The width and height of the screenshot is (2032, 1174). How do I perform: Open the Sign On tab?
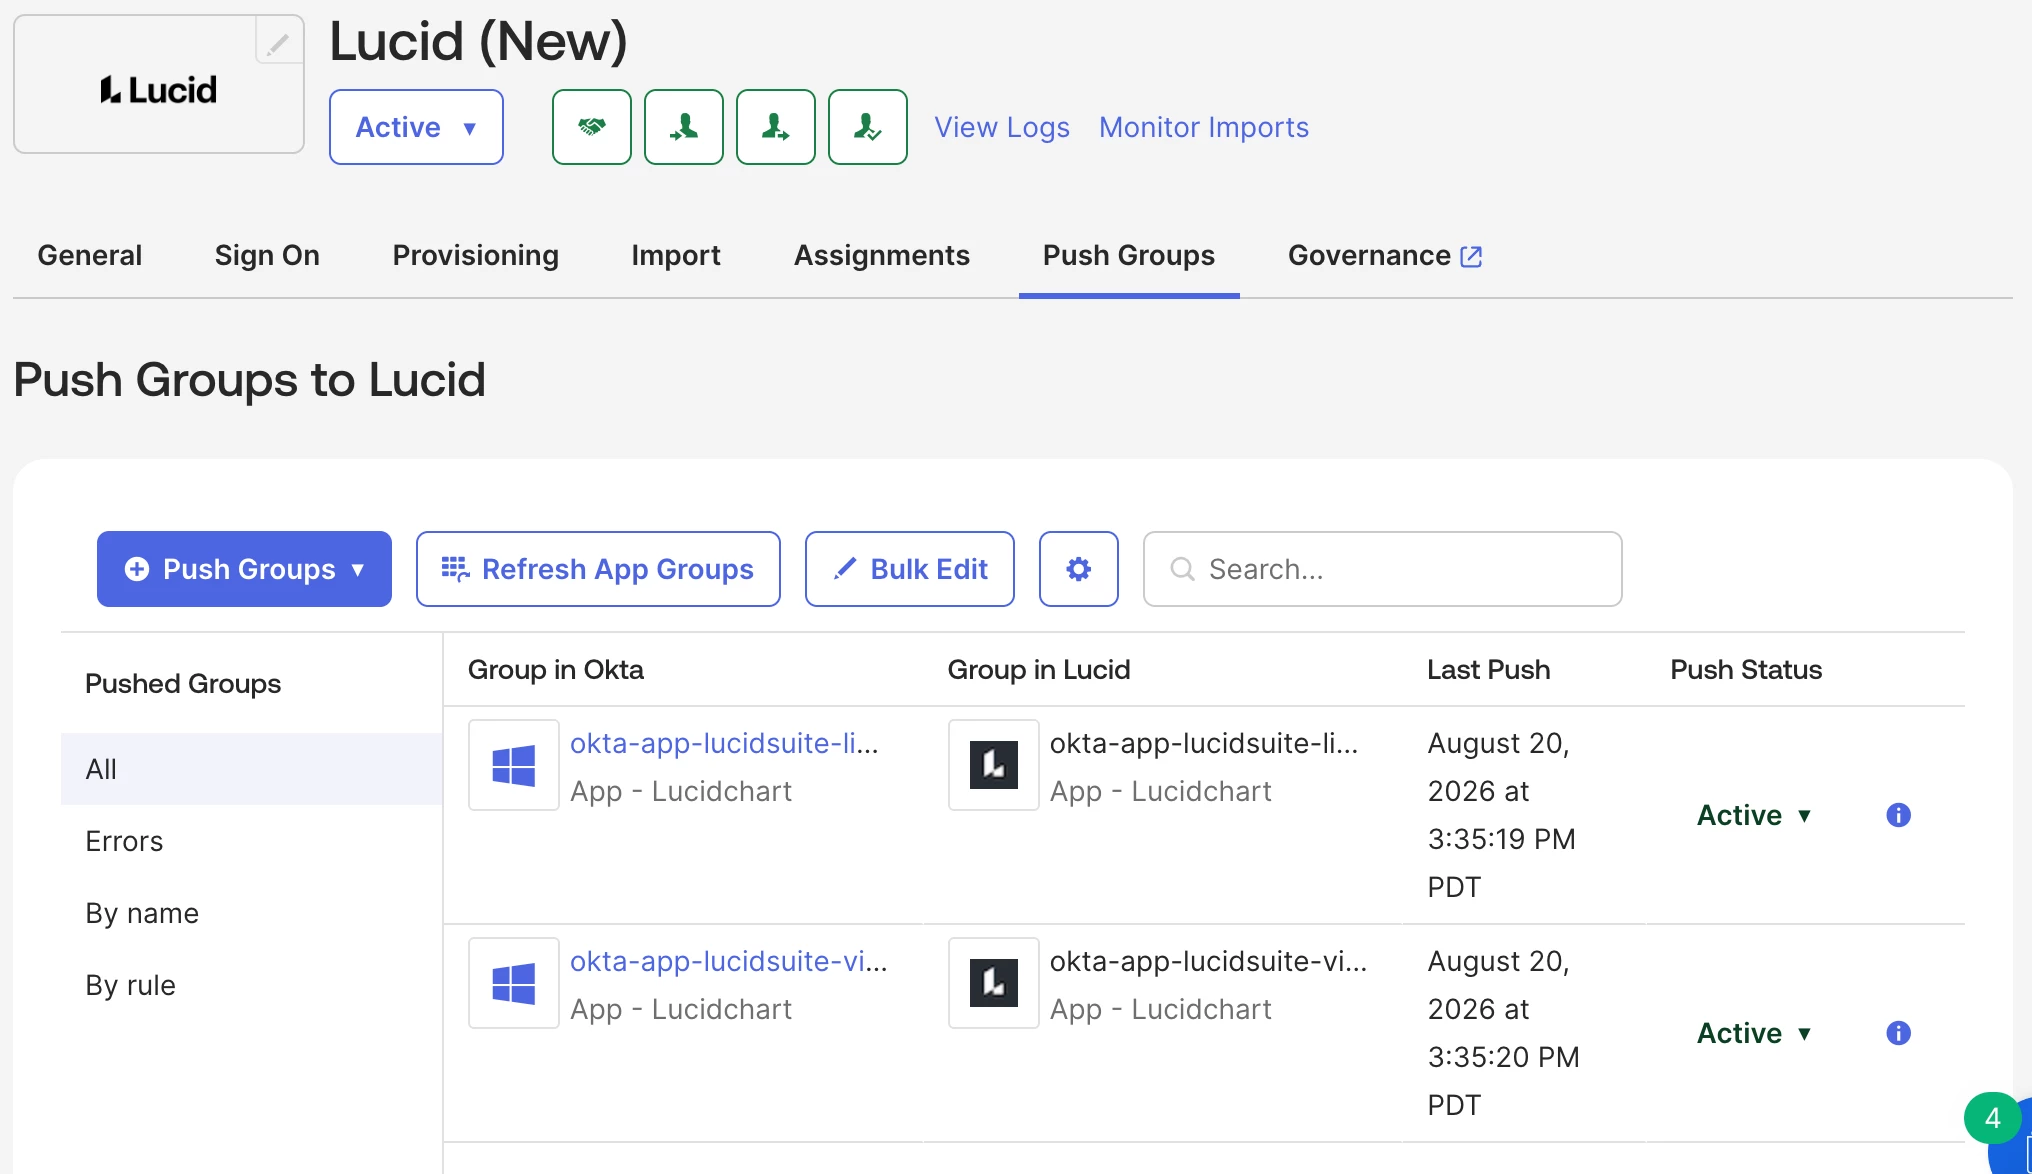click(267, 256)
